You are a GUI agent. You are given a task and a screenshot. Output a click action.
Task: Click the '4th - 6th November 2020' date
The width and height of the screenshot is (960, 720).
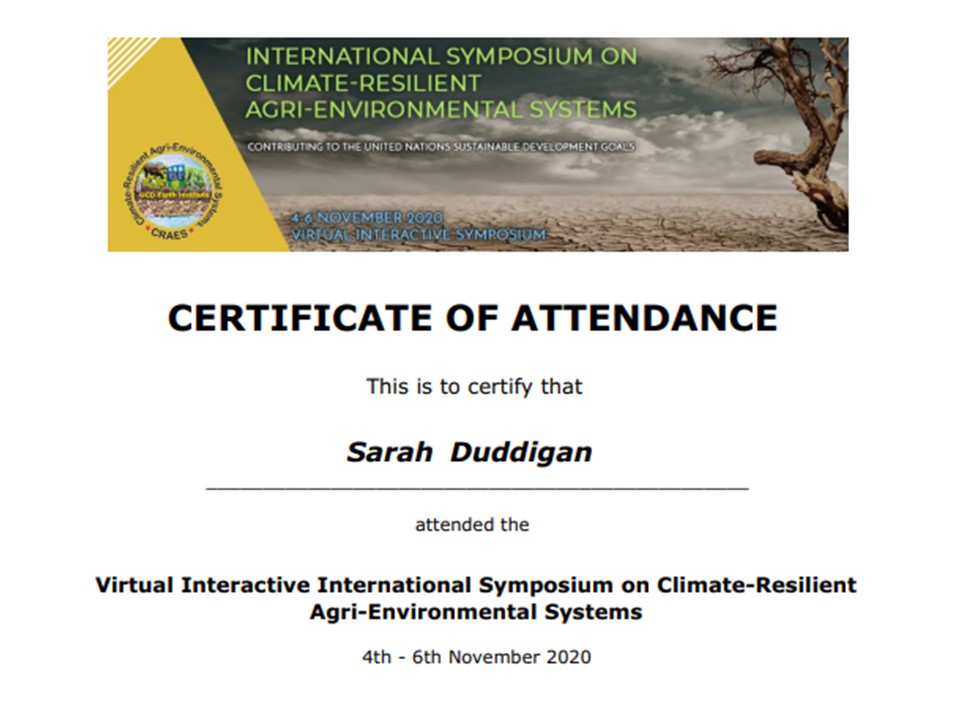476,657
